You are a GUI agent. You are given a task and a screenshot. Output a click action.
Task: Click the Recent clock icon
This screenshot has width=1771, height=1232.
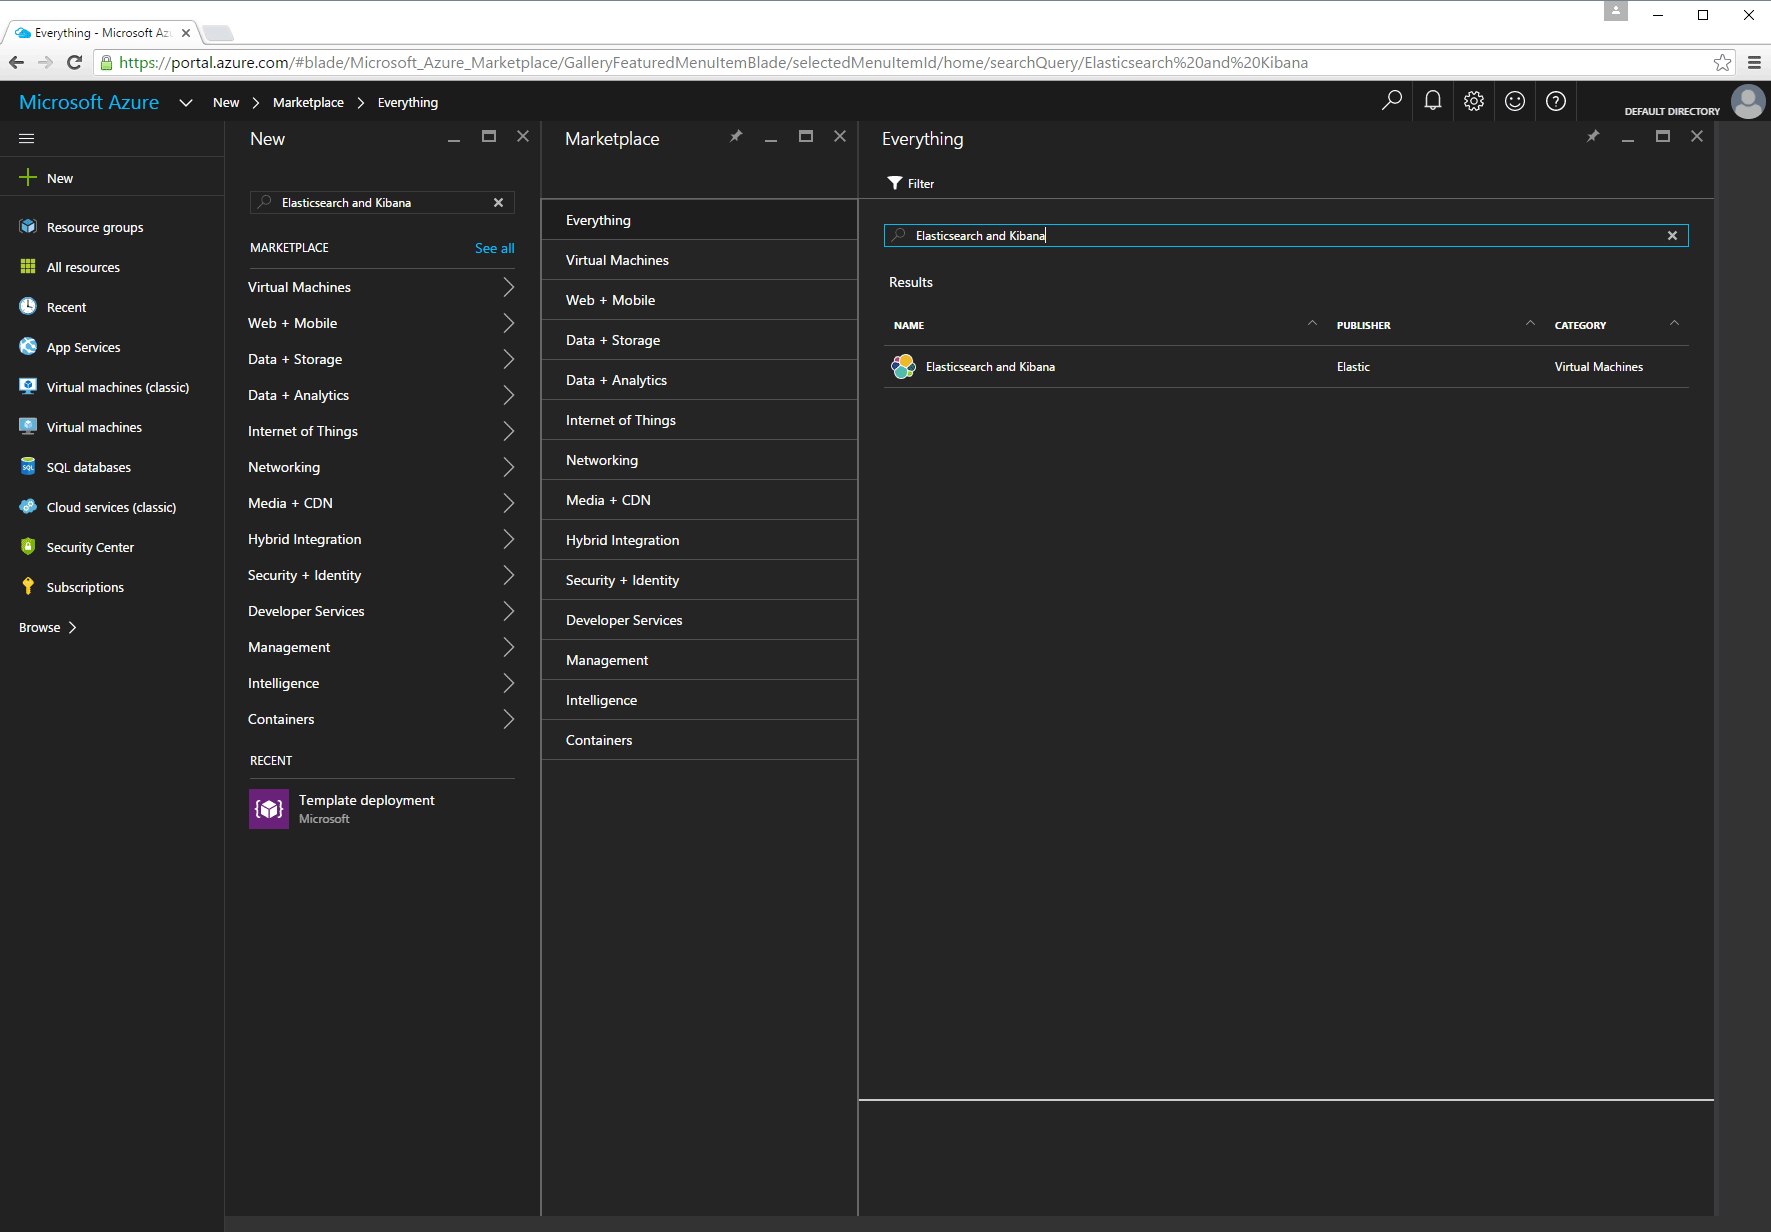[x=28, y=307]
